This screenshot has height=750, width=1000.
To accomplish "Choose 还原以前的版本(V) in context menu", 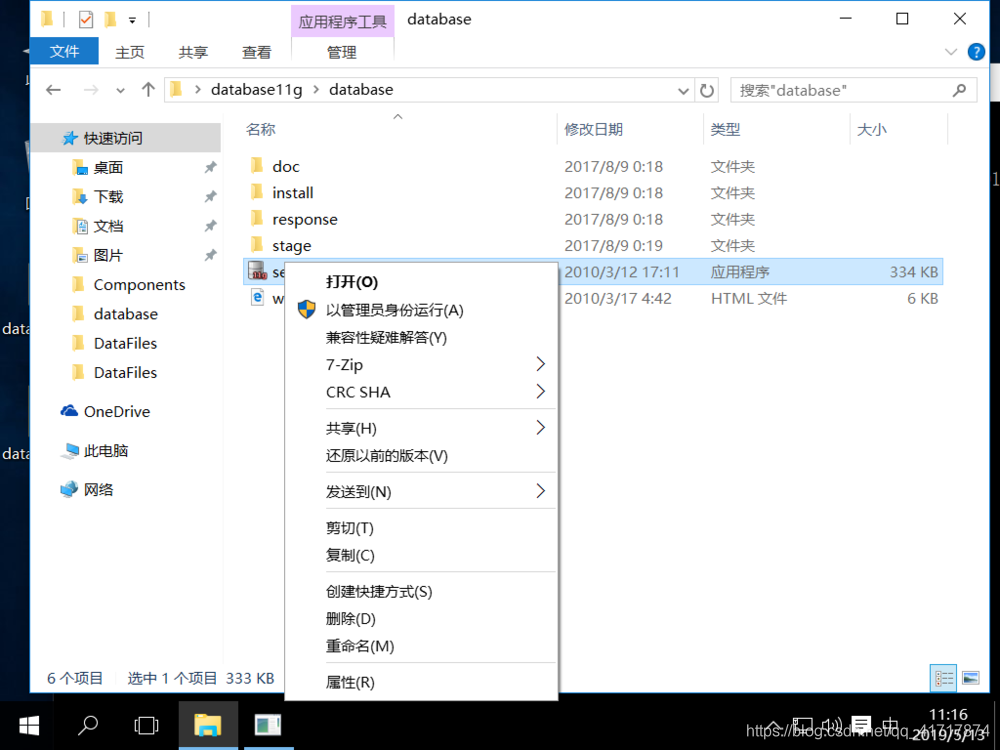I will point(386,455).
